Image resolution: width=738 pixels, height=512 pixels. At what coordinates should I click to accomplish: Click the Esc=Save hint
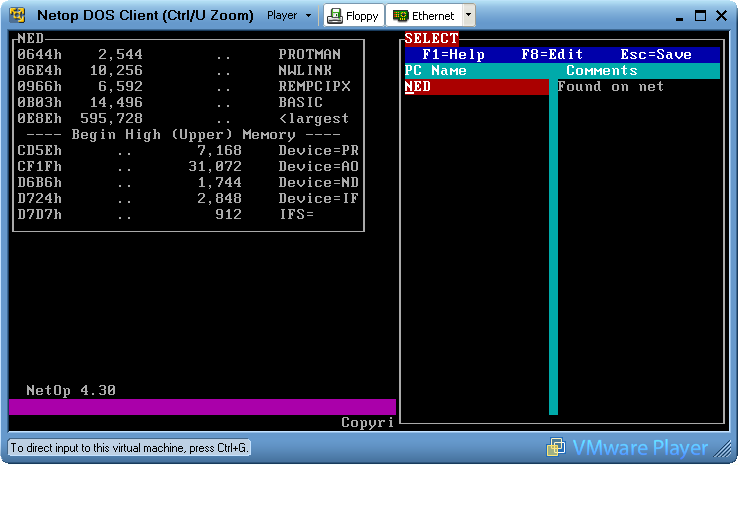(656, 55)
